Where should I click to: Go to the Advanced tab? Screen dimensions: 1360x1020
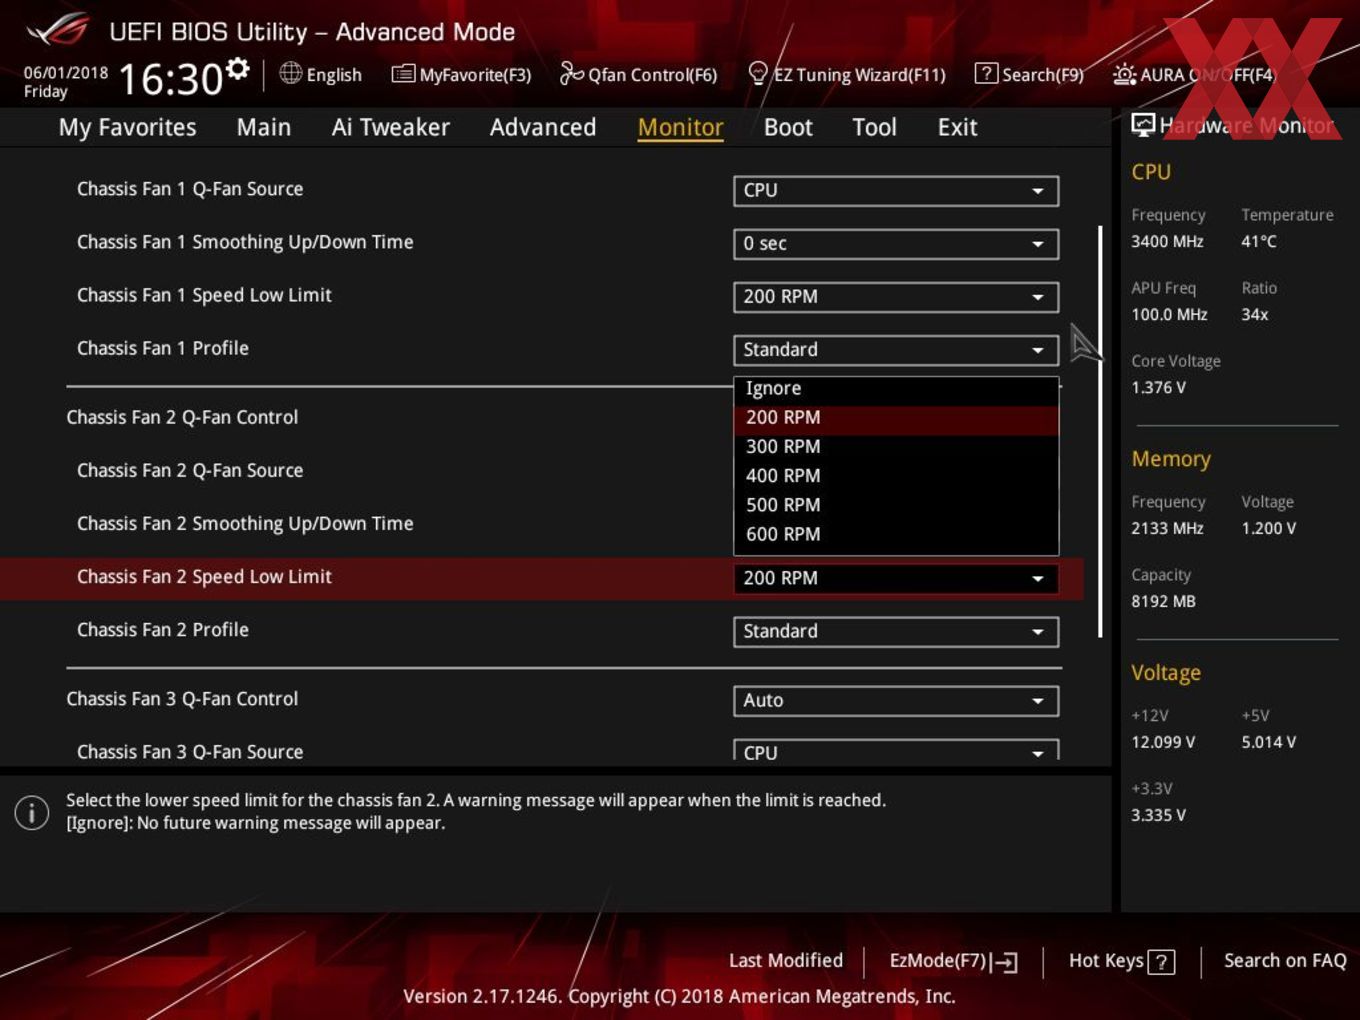(543, 127)
